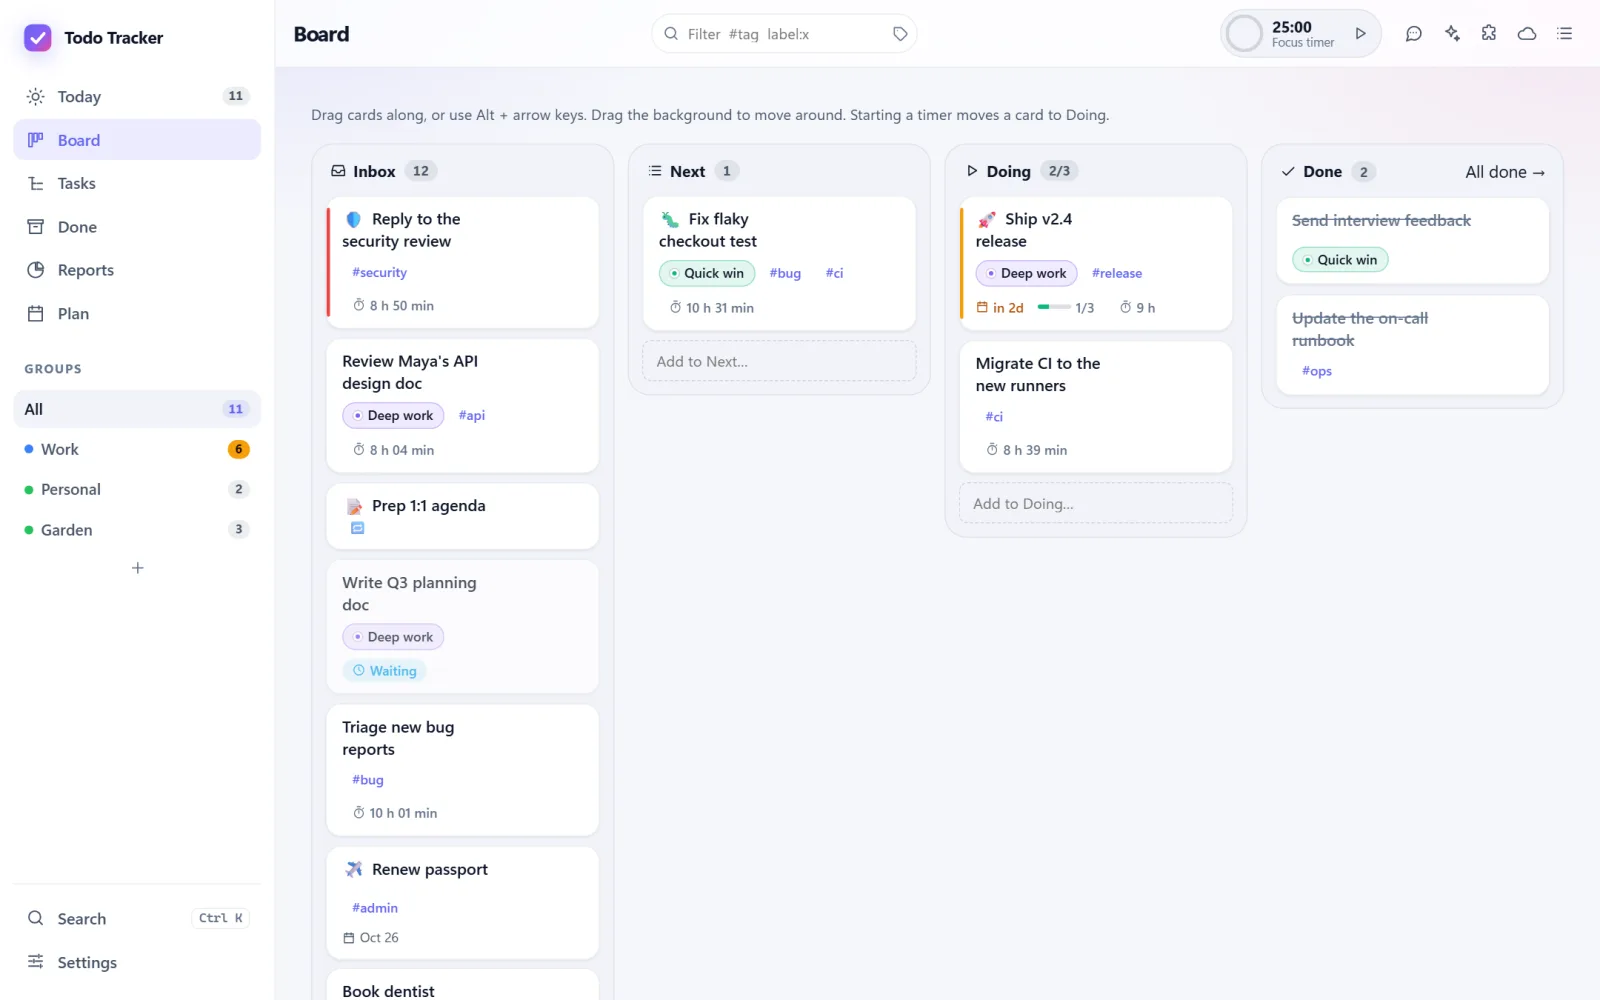This screenshot has width=1600, height=1000.
Task: Select the Garden group
Action: (x=137, y=530)
